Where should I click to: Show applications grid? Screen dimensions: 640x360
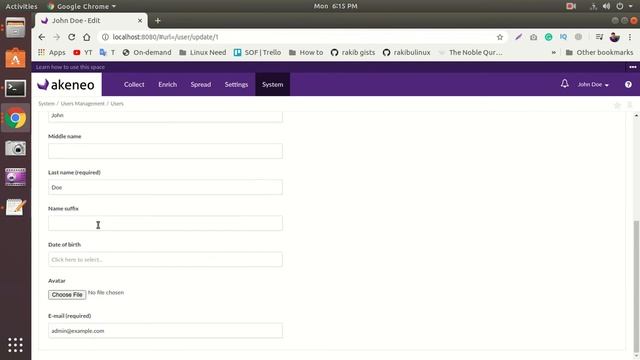(15, 345)
